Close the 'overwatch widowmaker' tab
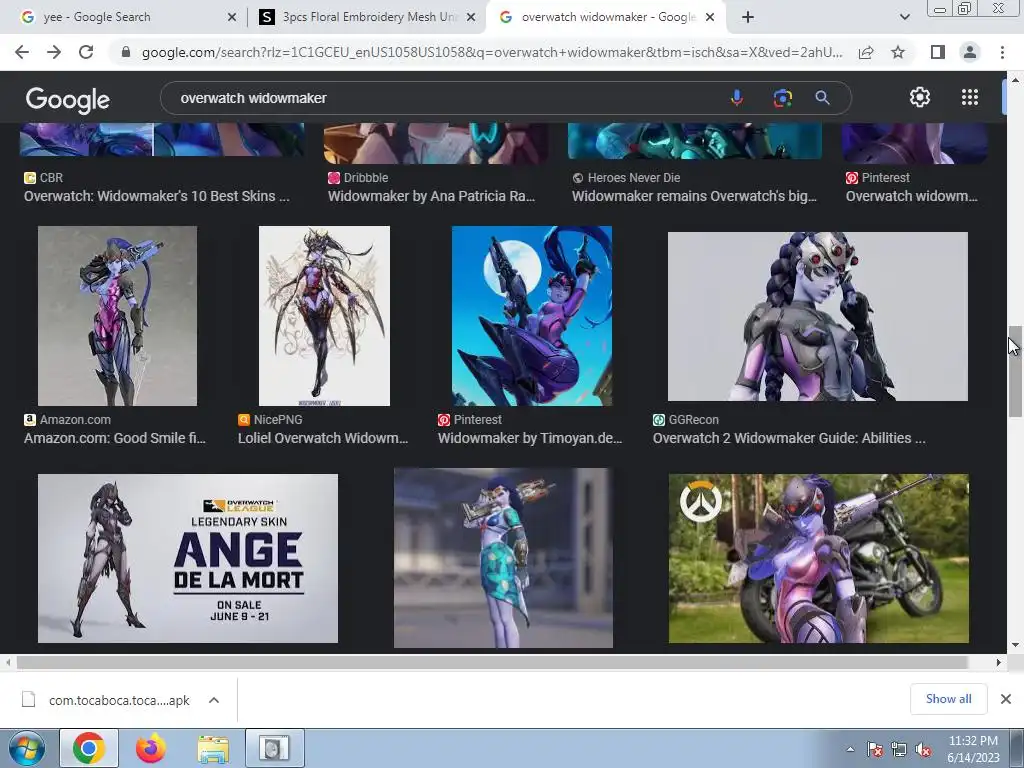This screenshot has width=1024, height=768. [710, 17]
